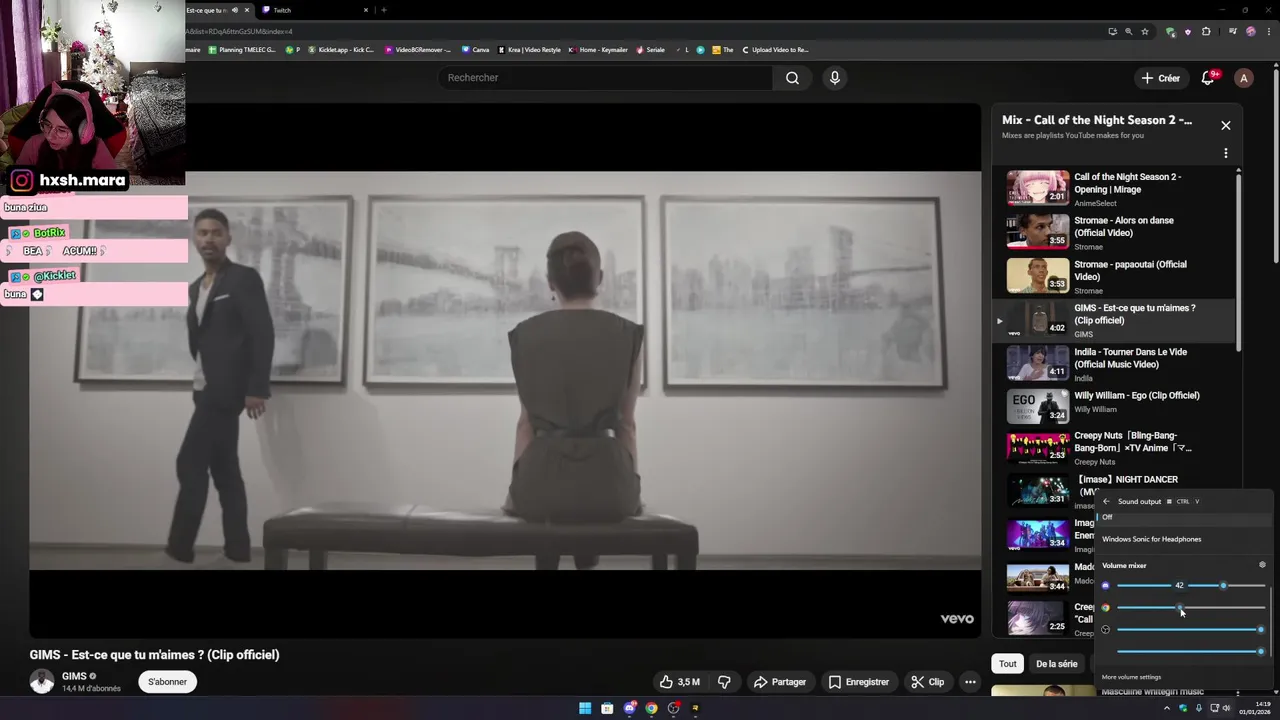Click the S'abonner subscribe button
The image size is (1280, 720).
[167, 682]
